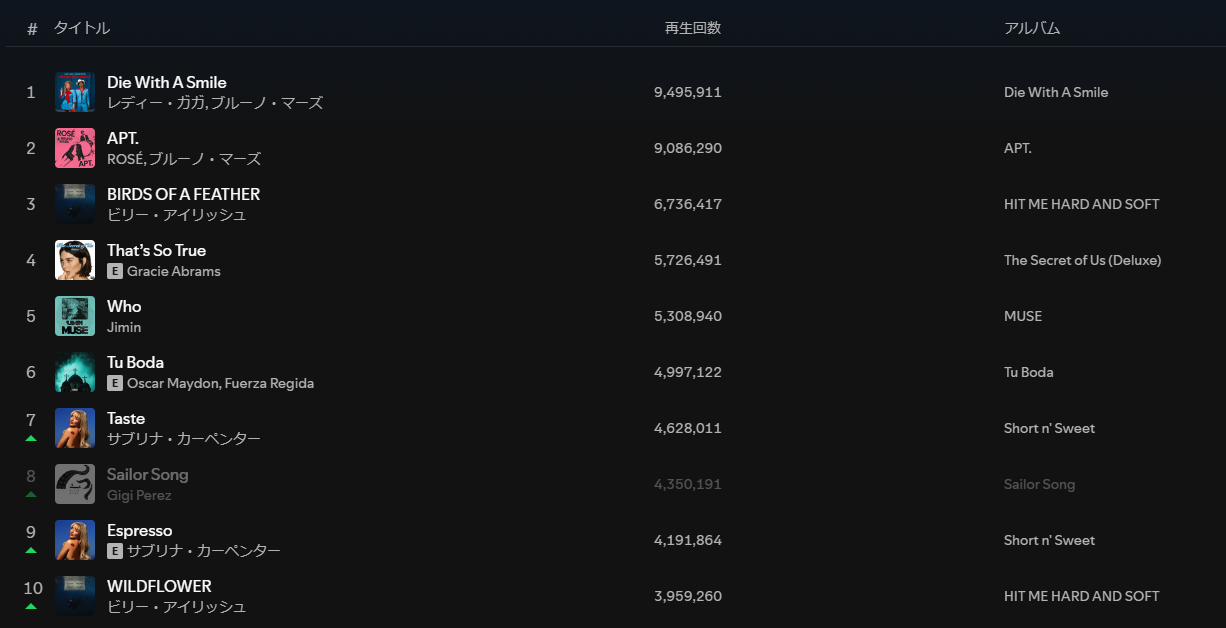This screenshot has width=1226, height=628.
Task: Click the explicit badge on That's So True
Action: point(115,271)
